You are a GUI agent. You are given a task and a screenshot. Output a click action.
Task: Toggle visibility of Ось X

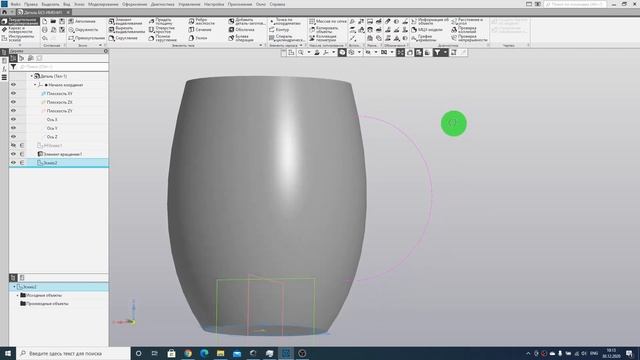13,119
